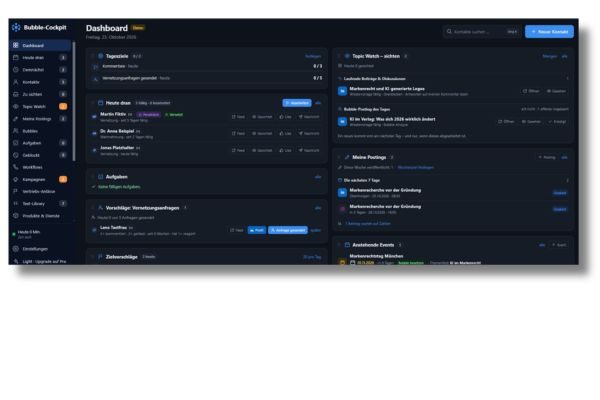Click the Demo badge next to Dashboard
The width and height of the screenshot is (600, 400).
138,28
